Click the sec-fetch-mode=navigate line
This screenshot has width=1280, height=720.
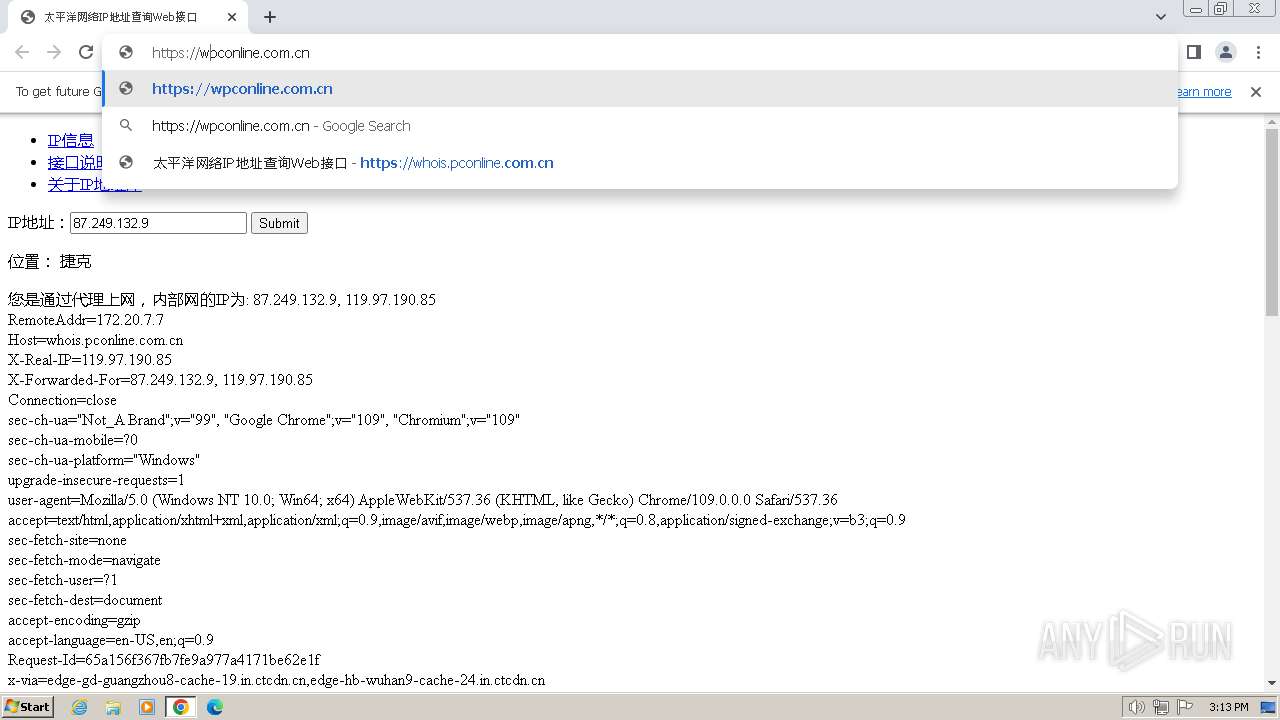[x=84, y=560]
